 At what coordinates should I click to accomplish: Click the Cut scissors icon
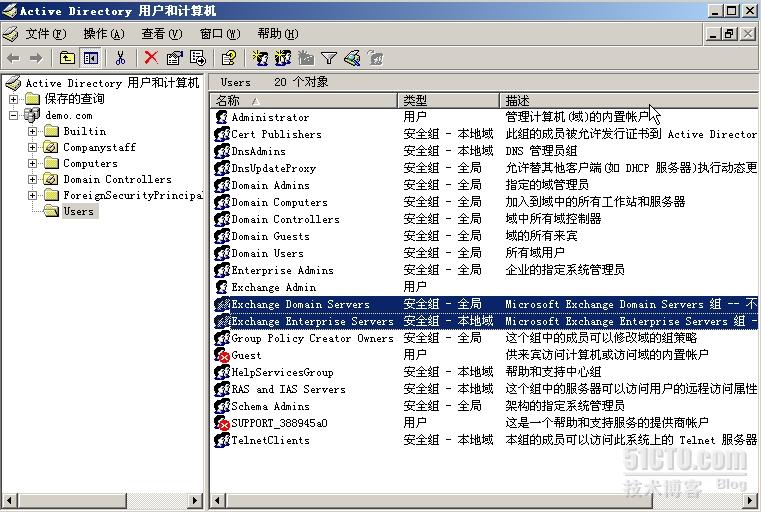tap(120, 59)
